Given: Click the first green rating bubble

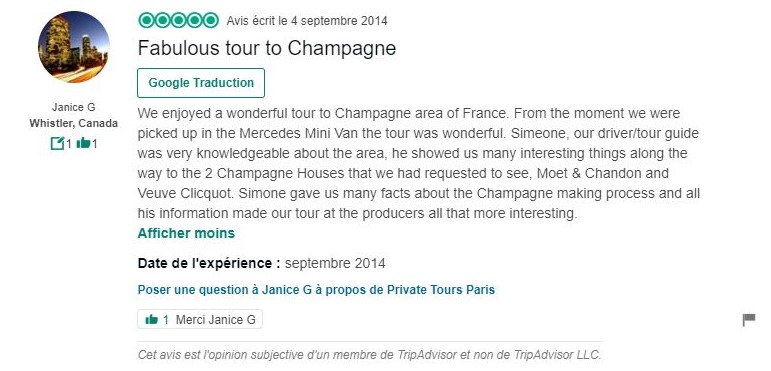Looking at the screenshot, I should (x=146, y=20).
